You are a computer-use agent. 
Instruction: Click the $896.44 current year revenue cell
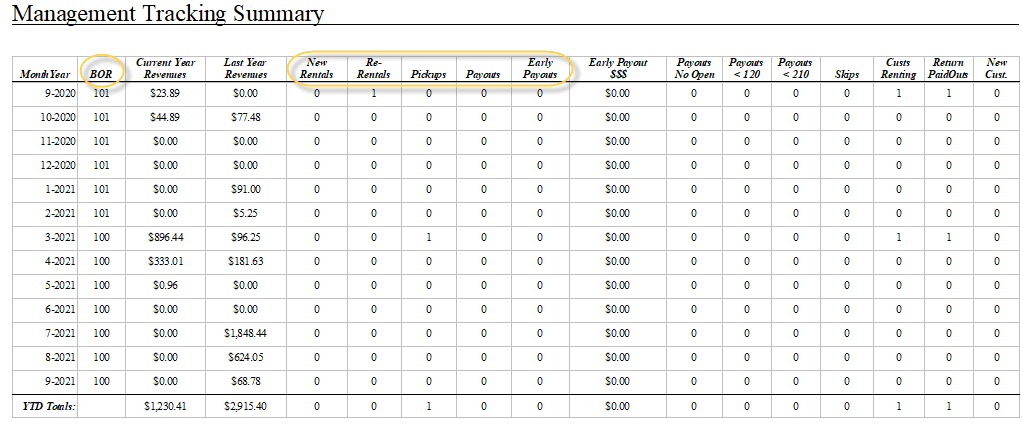(164, 237)
